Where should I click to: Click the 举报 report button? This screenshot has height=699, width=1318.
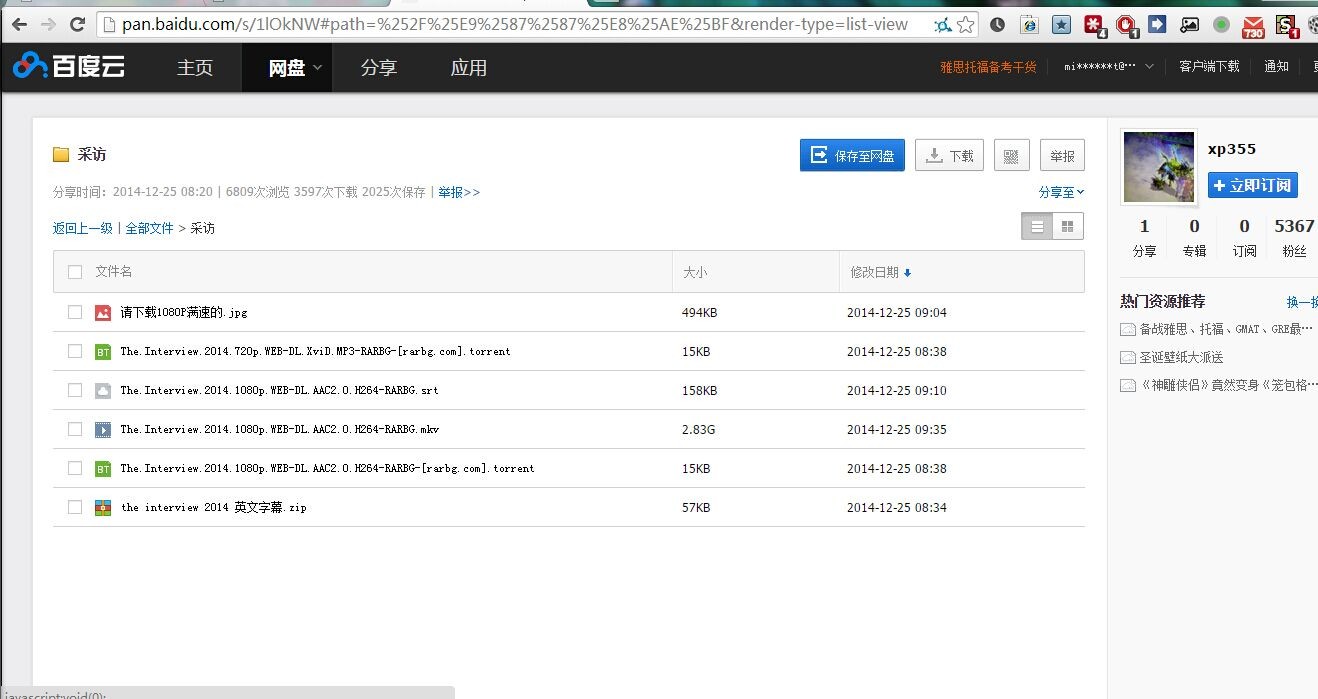click(x=1062, y=155)
